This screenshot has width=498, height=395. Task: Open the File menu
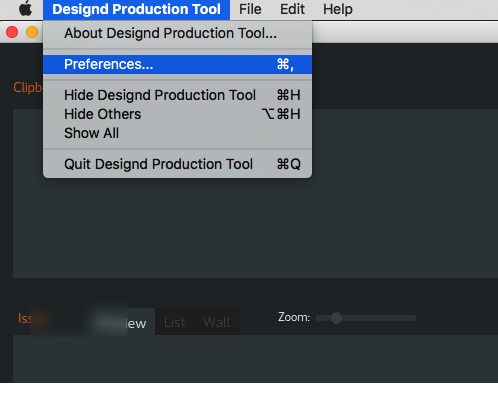[x=250, y=9]
